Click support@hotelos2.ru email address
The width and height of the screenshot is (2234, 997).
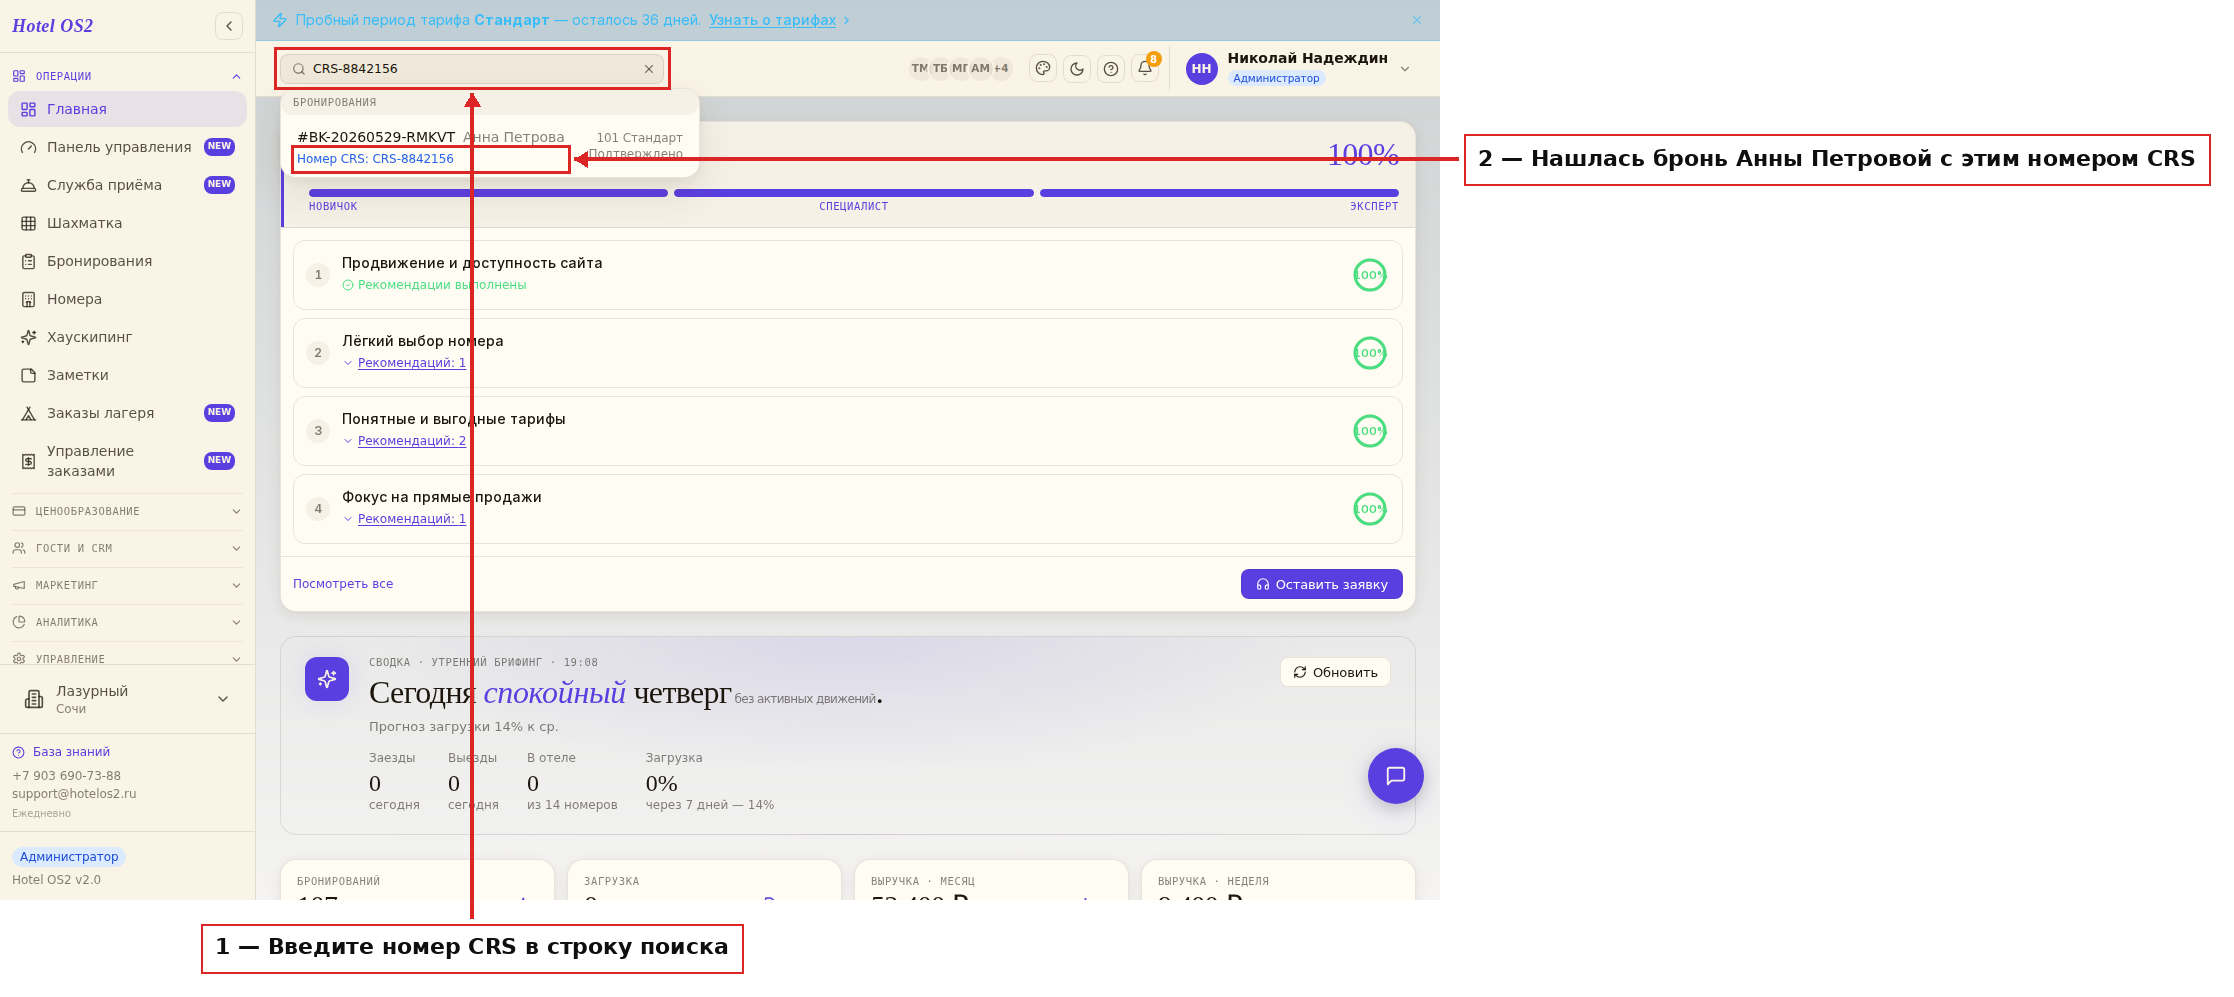[x=74, y=794]
